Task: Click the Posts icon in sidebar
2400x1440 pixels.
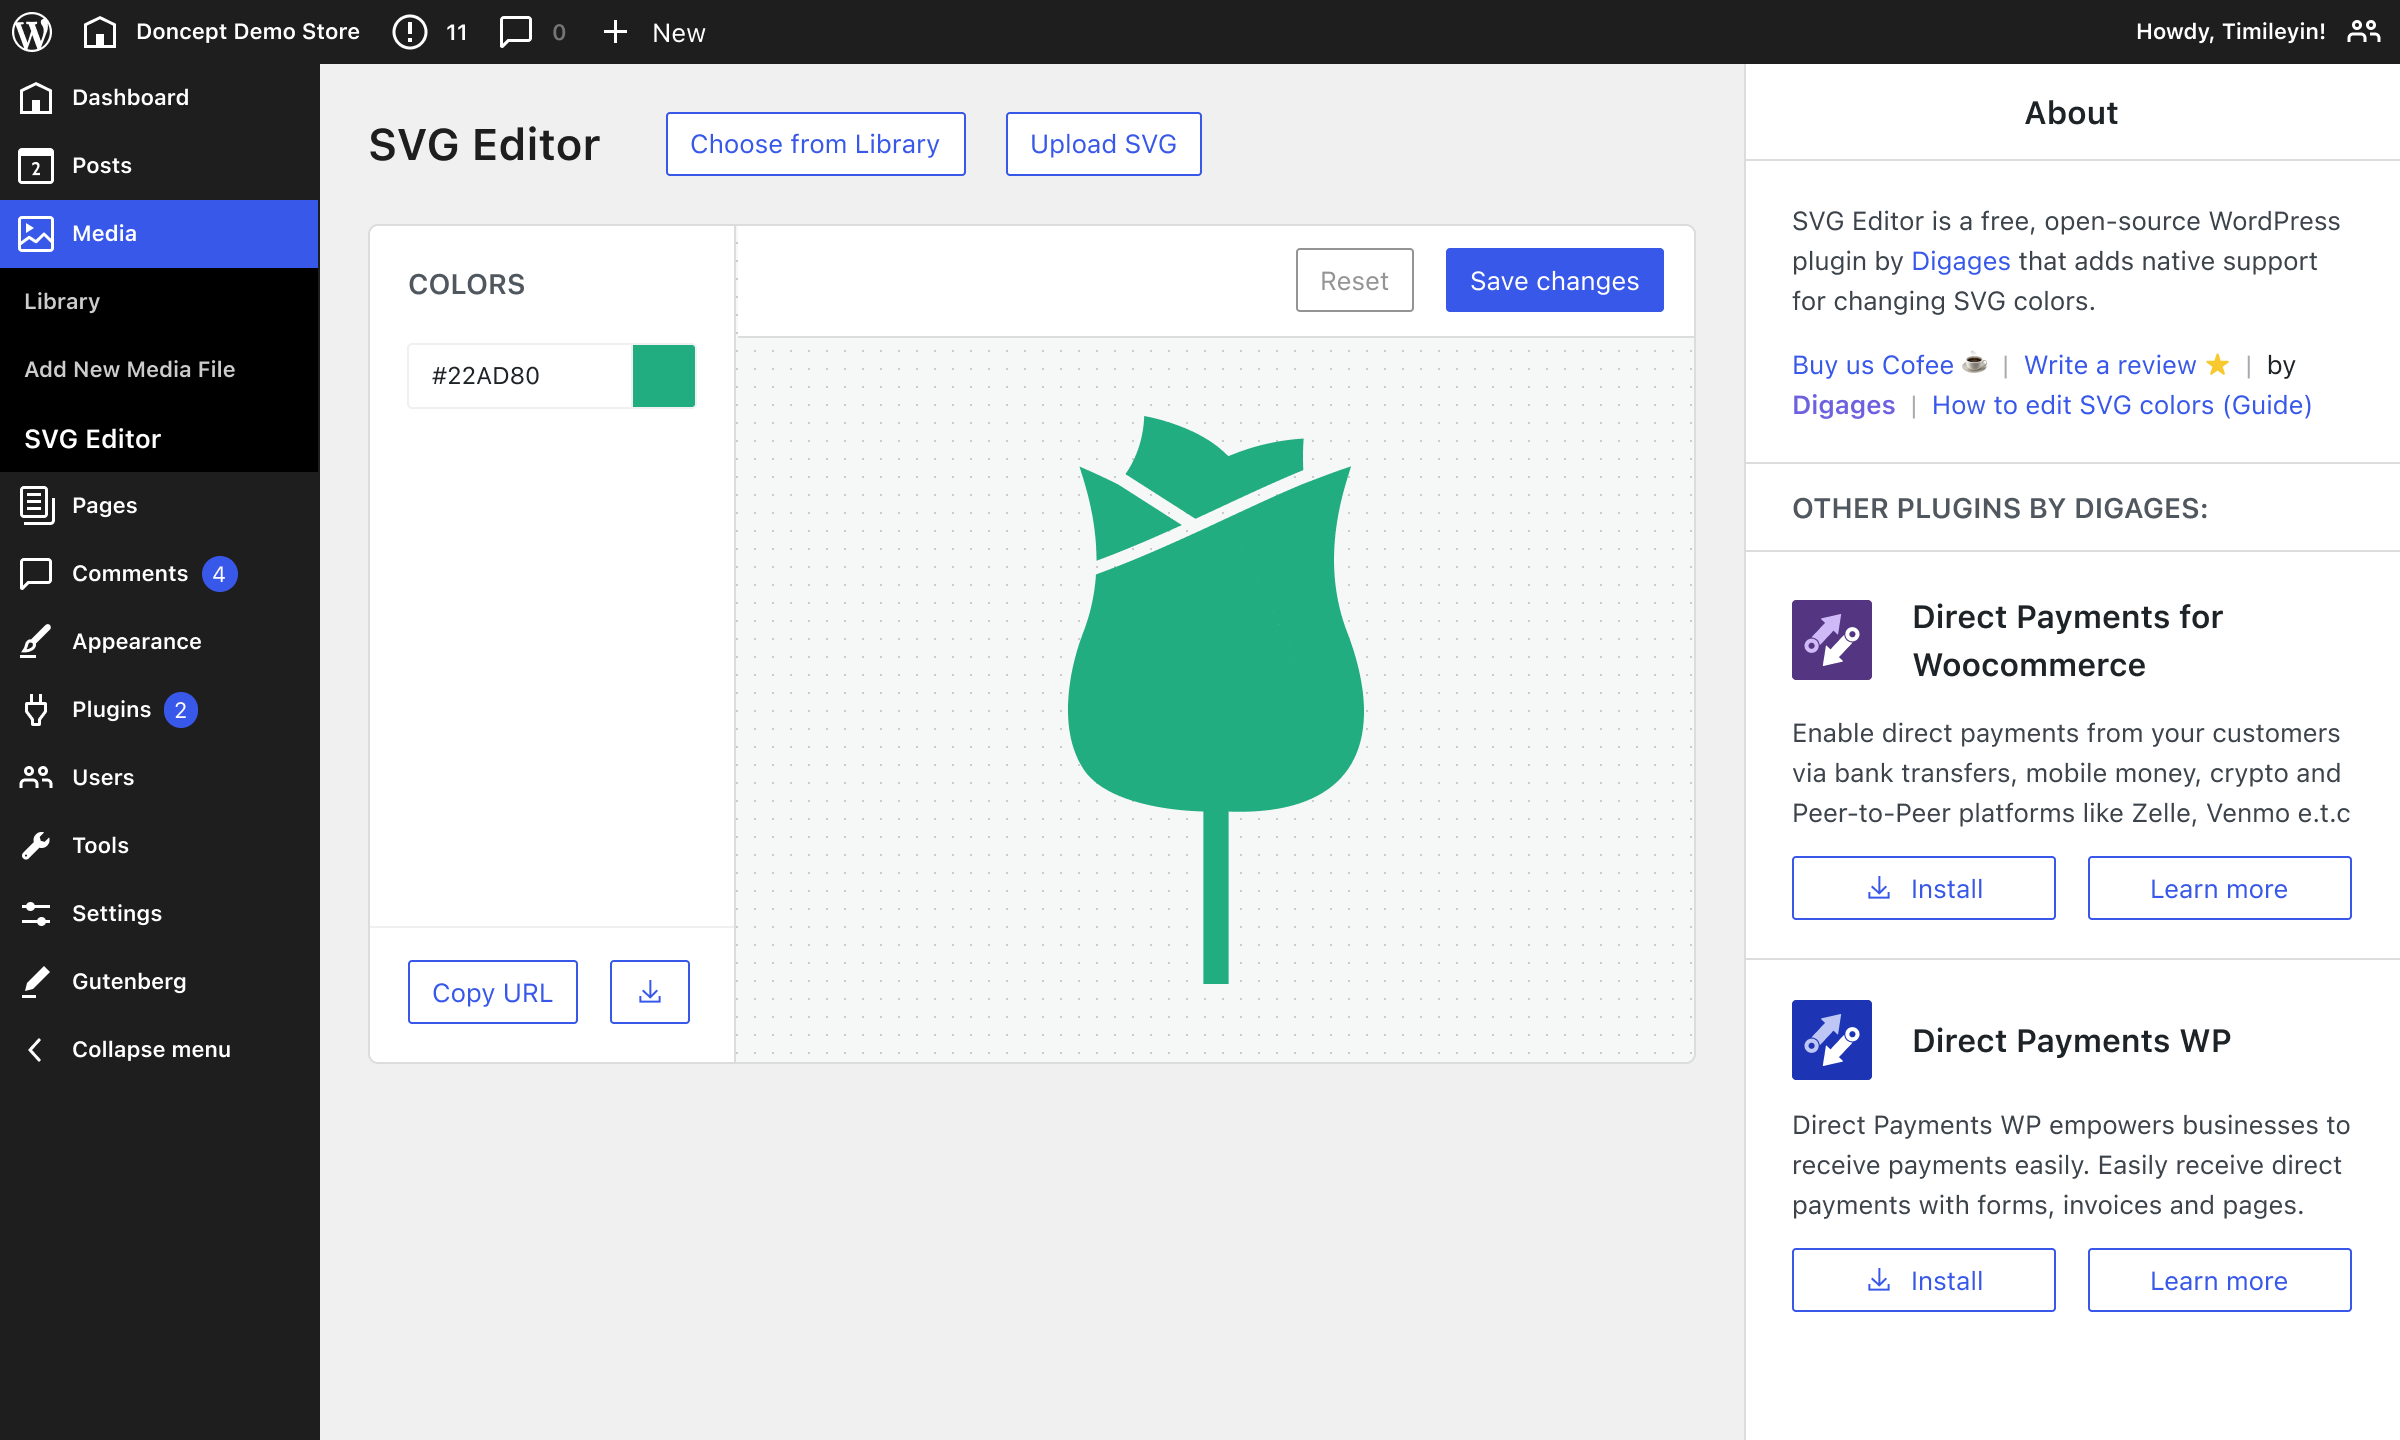Action: point(36,166)
